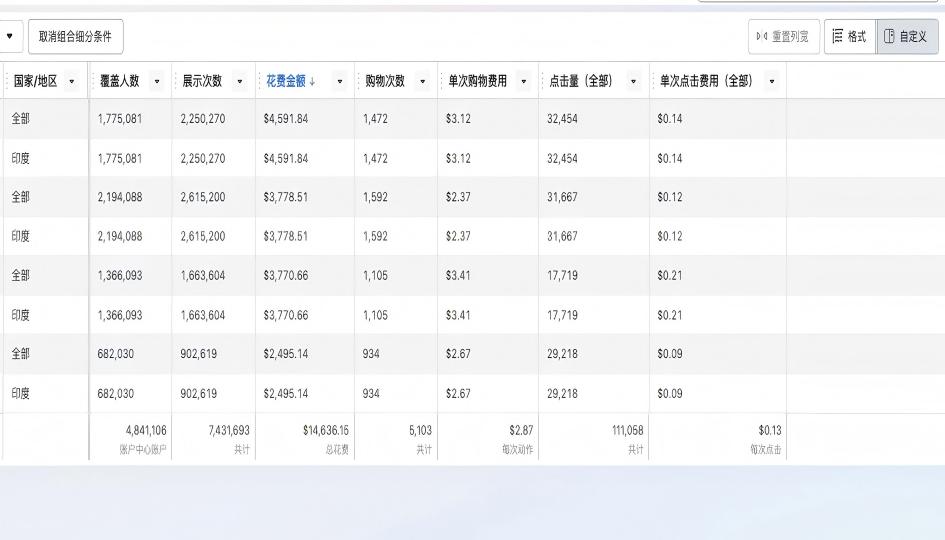The image size is (945, 540).
Task: Click the descending sort arrow on 花费金额
Action: point(312,81)
